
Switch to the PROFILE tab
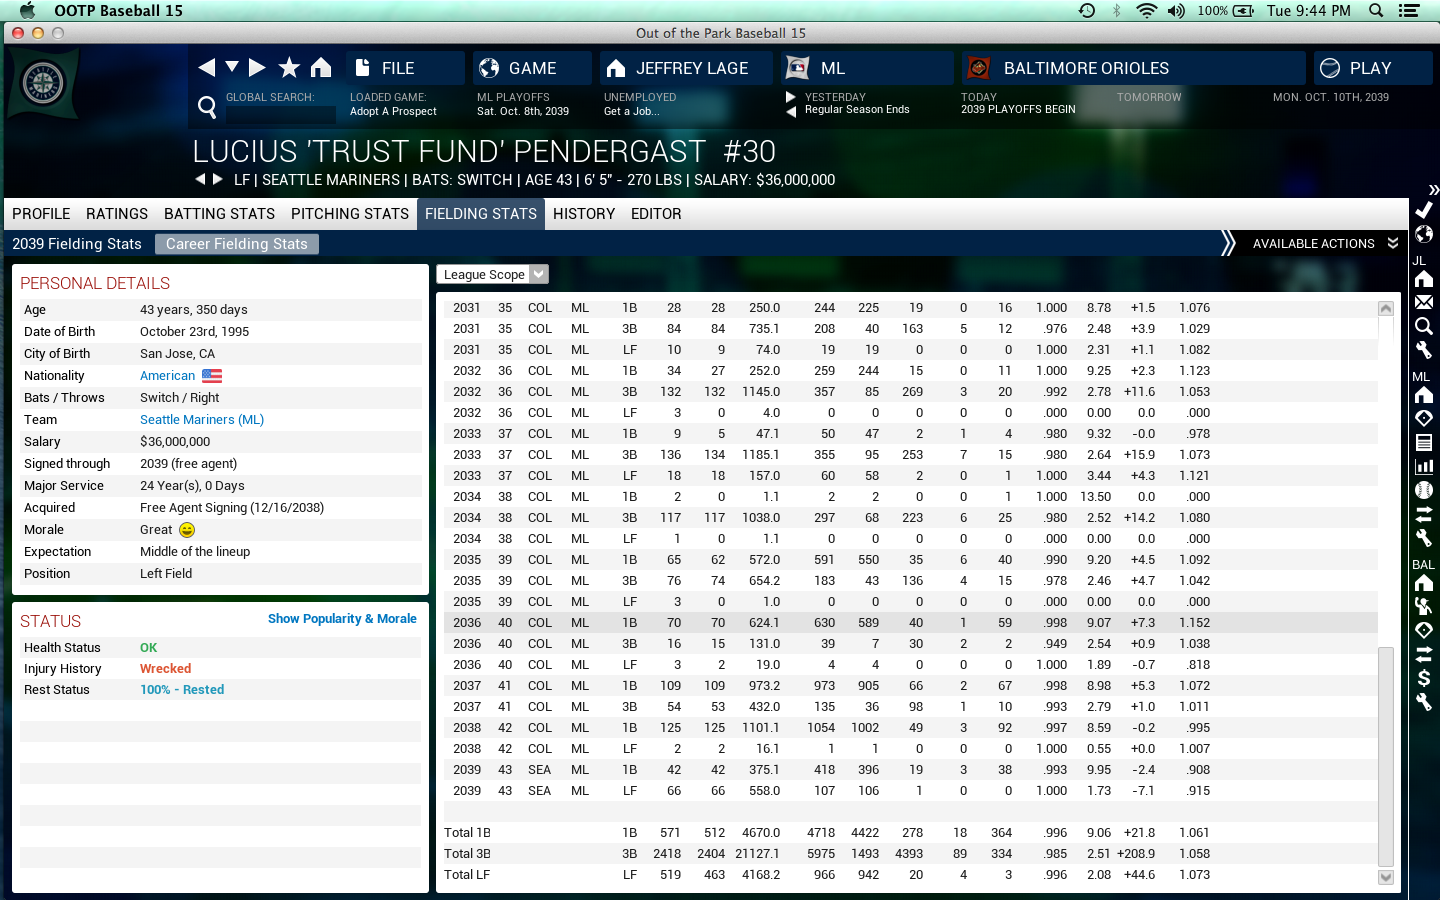41,214
